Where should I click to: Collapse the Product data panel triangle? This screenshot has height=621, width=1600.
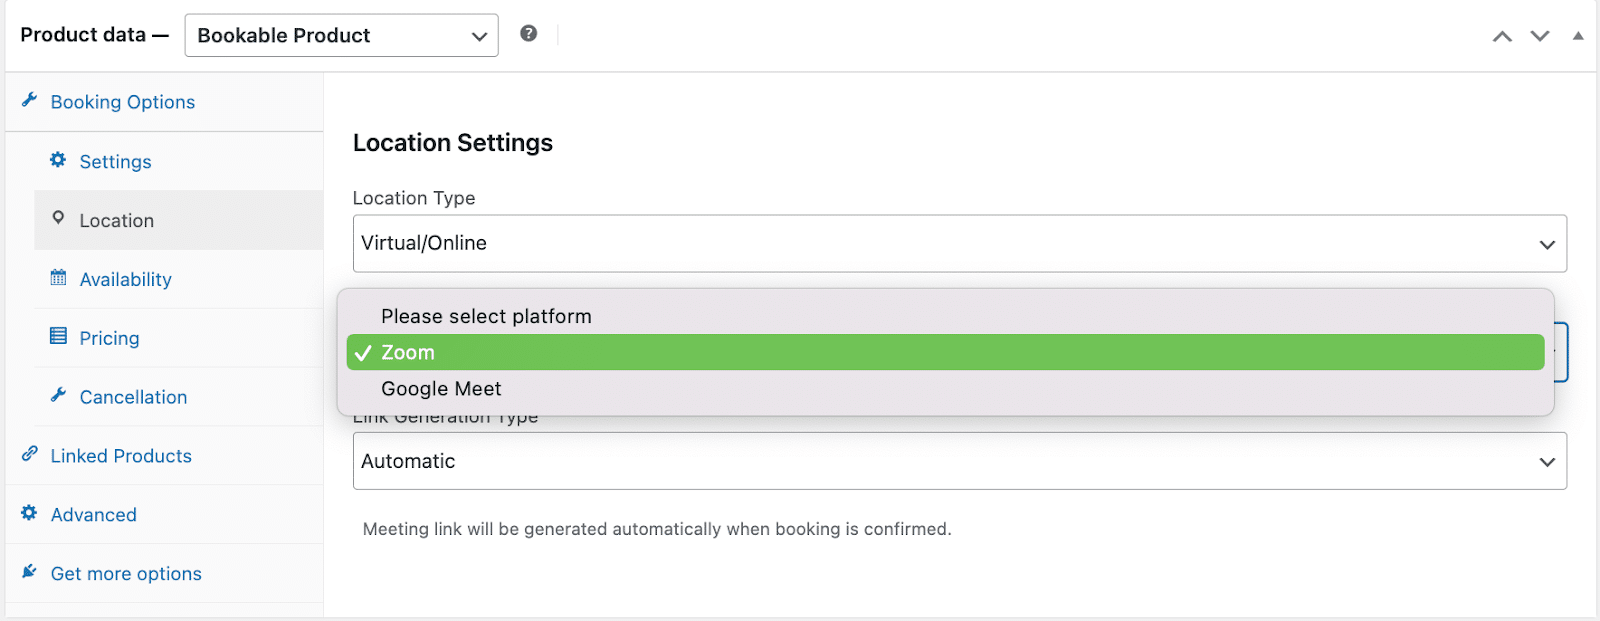(1578, 35)
